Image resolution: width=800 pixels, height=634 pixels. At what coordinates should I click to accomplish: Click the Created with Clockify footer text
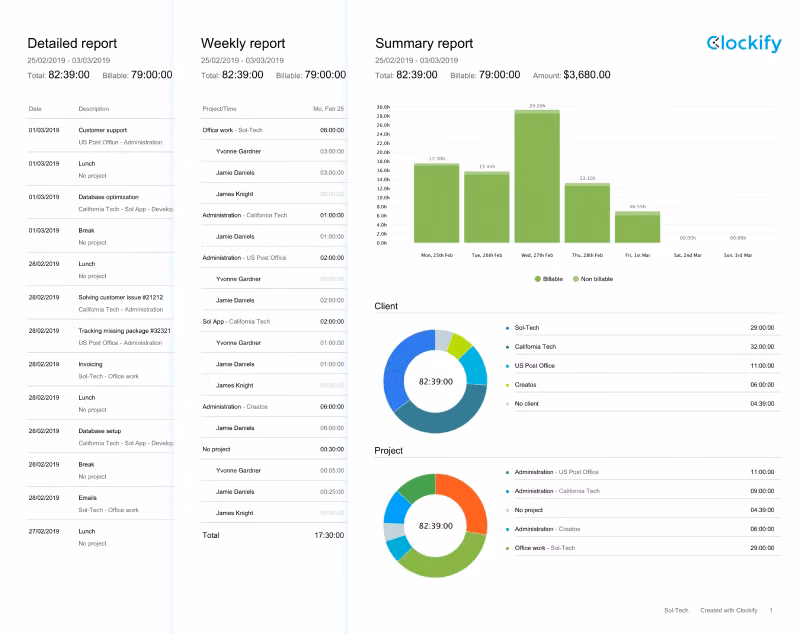[x=728, y=610]
